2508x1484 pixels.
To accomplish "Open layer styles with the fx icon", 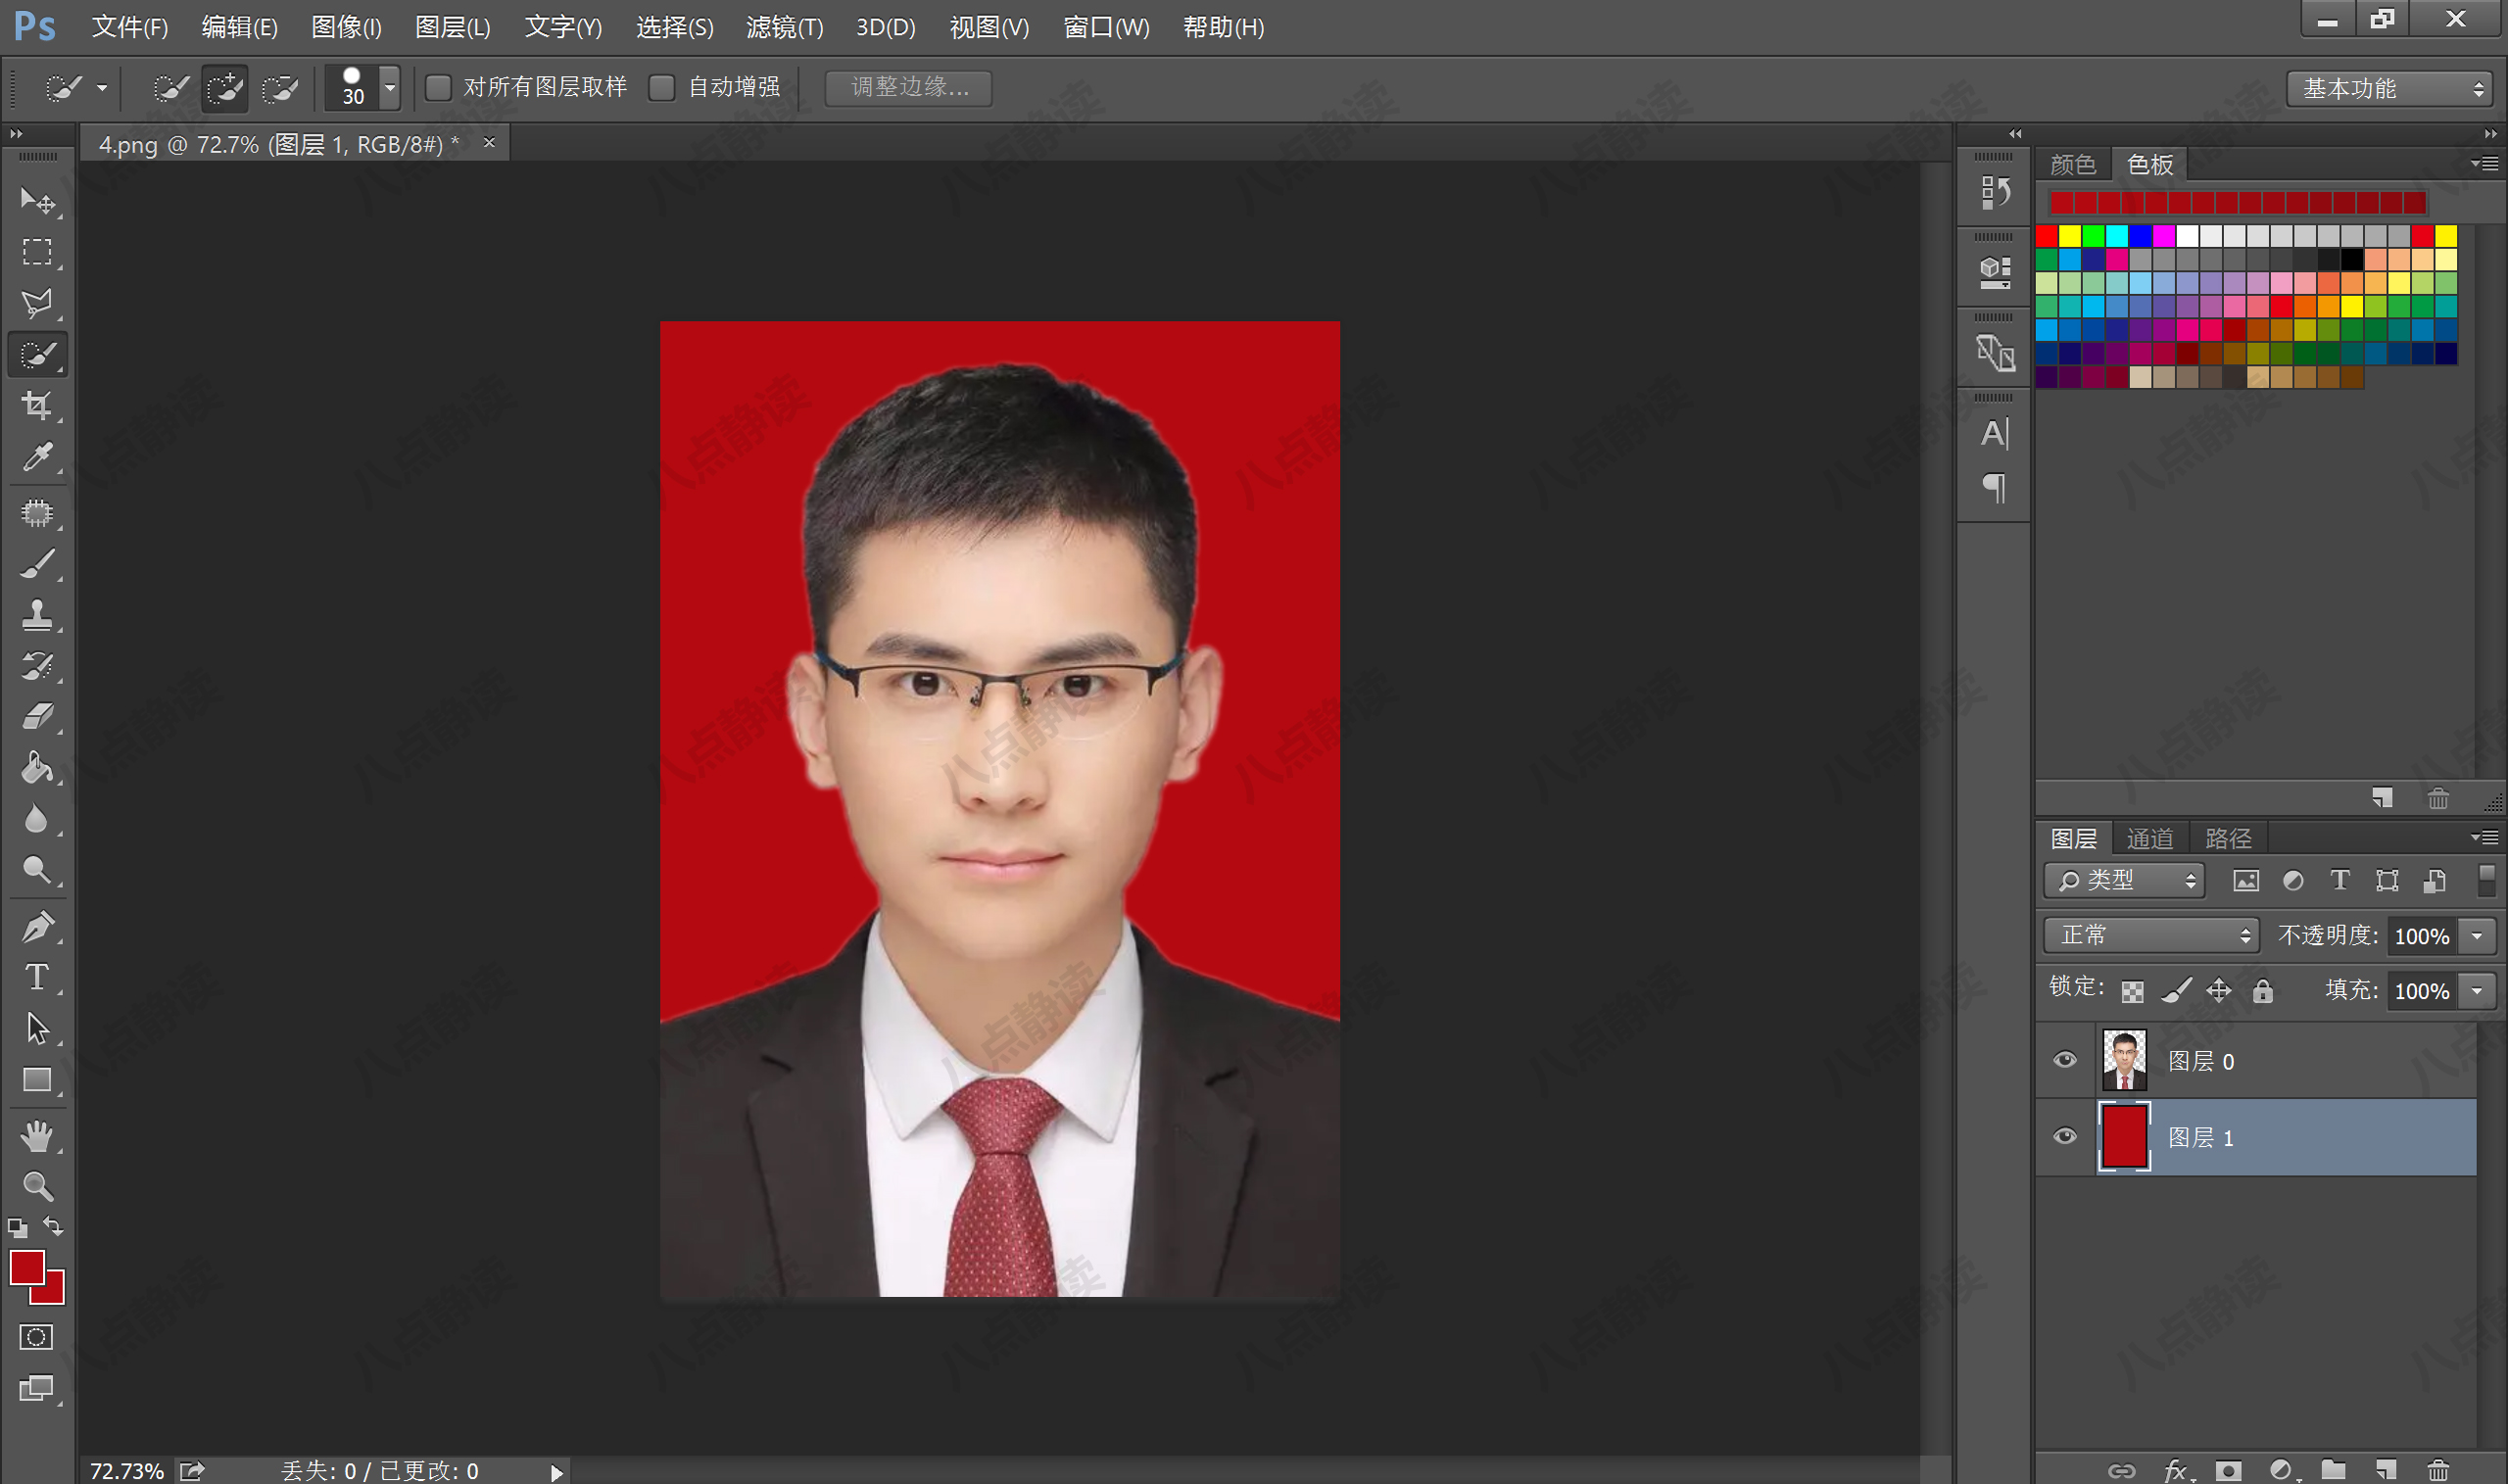I will [2176, 1471].
